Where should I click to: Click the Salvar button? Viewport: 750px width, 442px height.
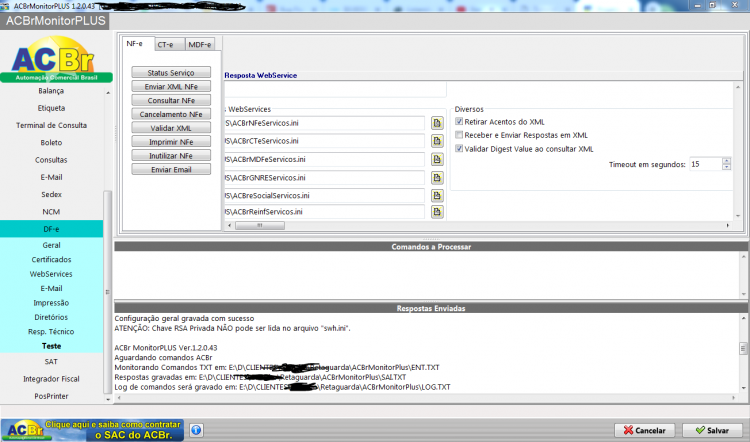coord(712,430)
